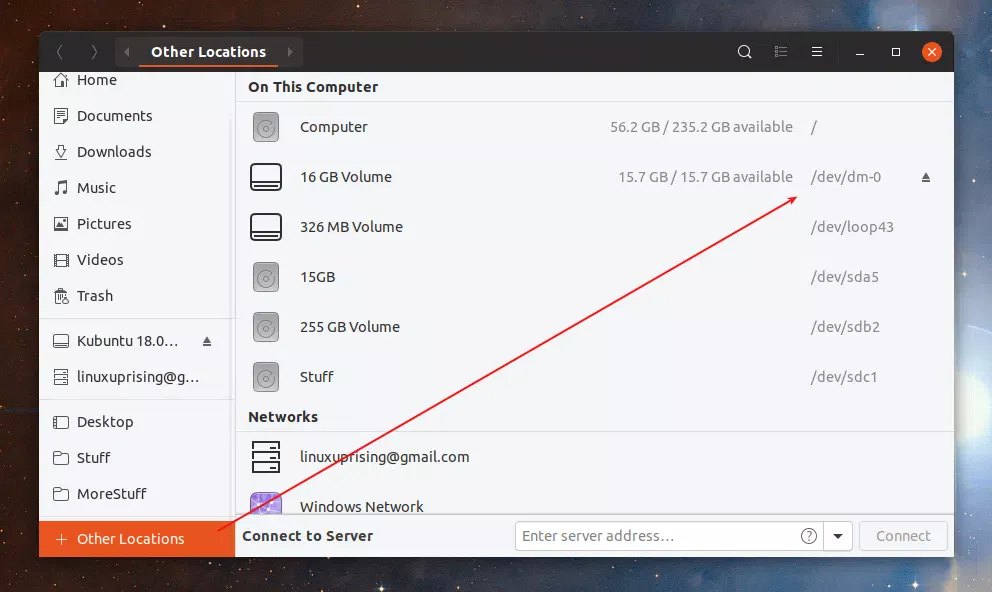Screen dimensions: 992x592
Task: Minimize the Files window
Action: coord(860,52)
